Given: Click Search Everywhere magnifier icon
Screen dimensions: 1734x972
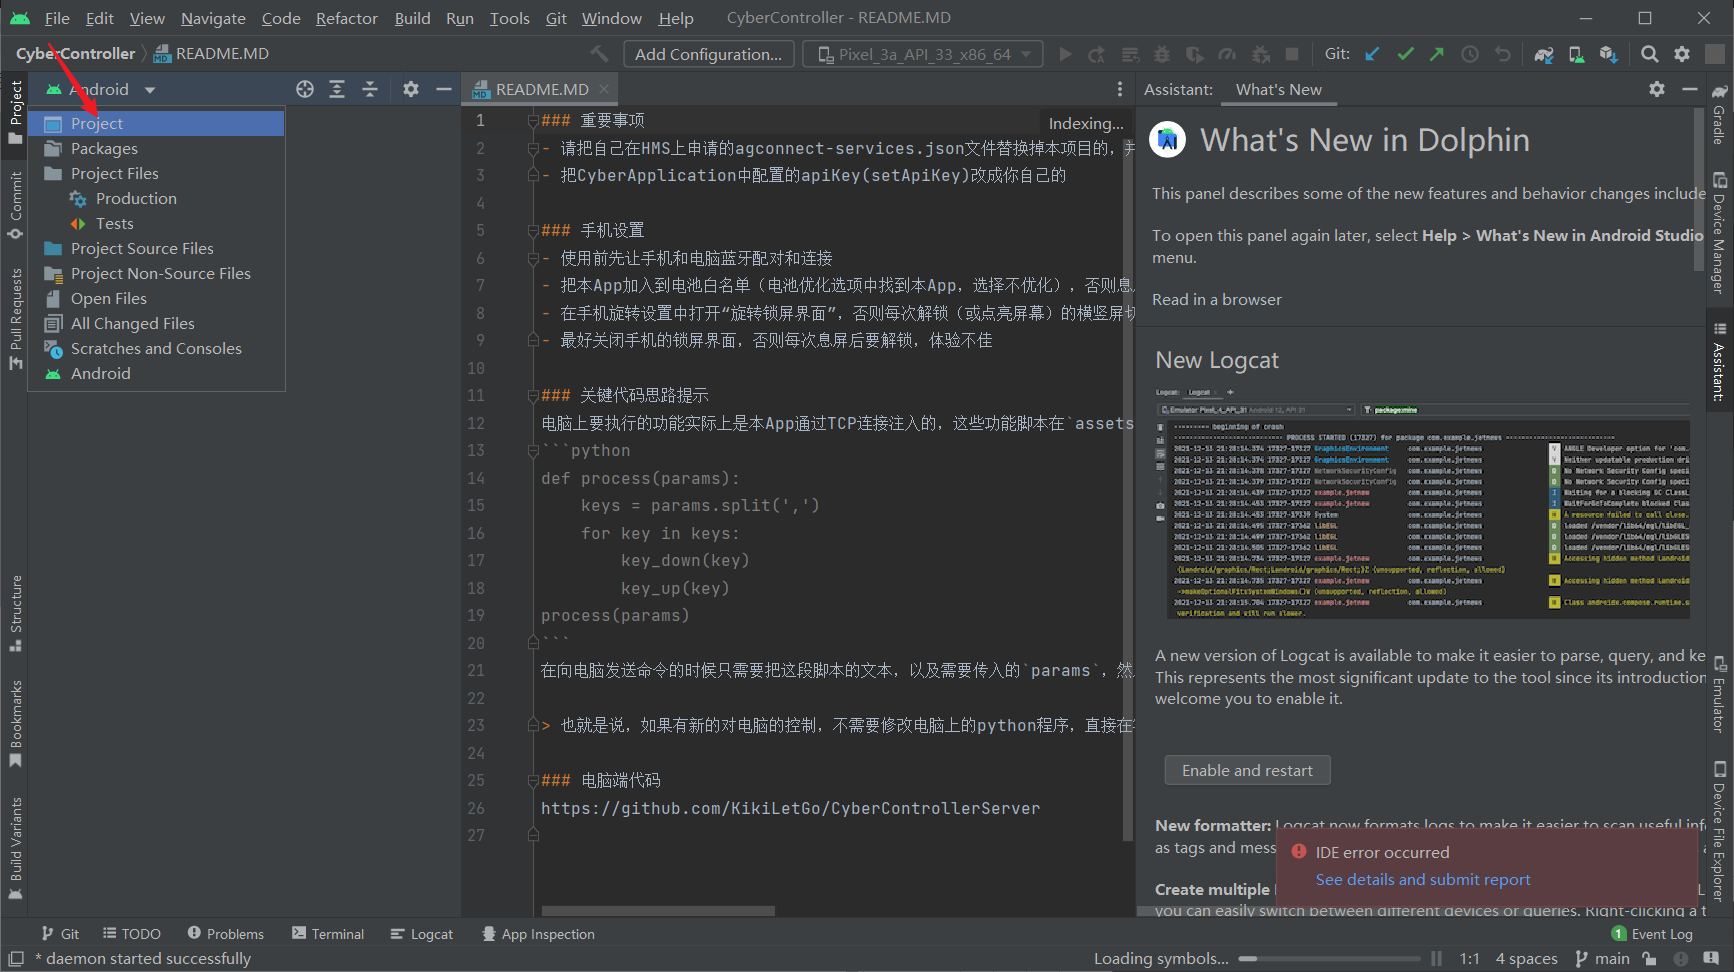Looking at the screenshot, I should [x=1650, y=54].
